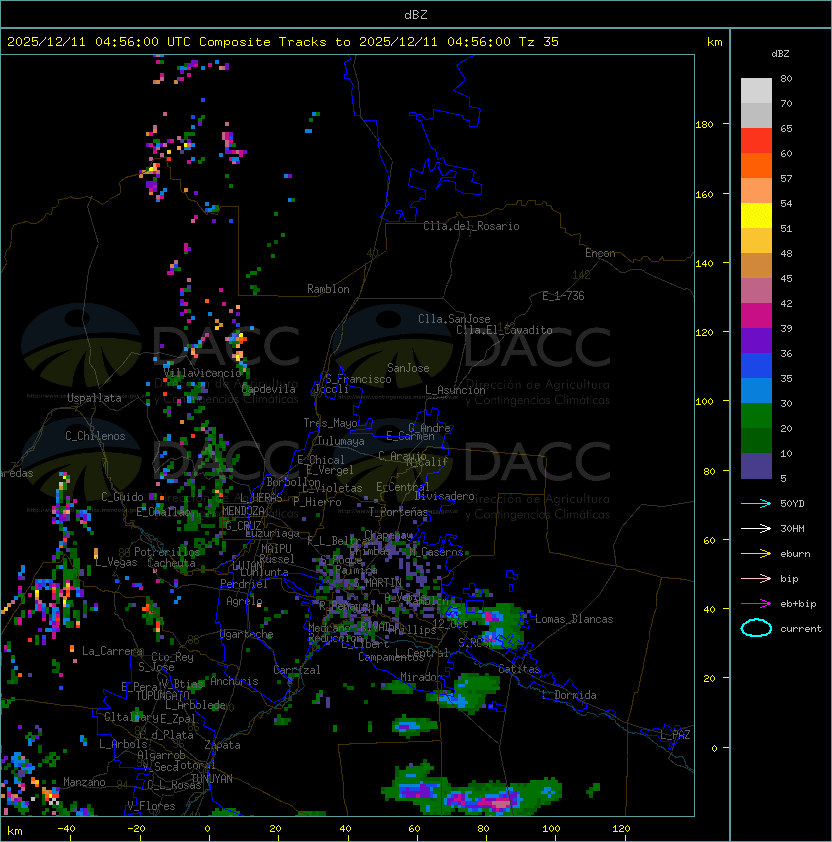
Task: Click the 'km' label at bottom left
Action: point(15,831)
